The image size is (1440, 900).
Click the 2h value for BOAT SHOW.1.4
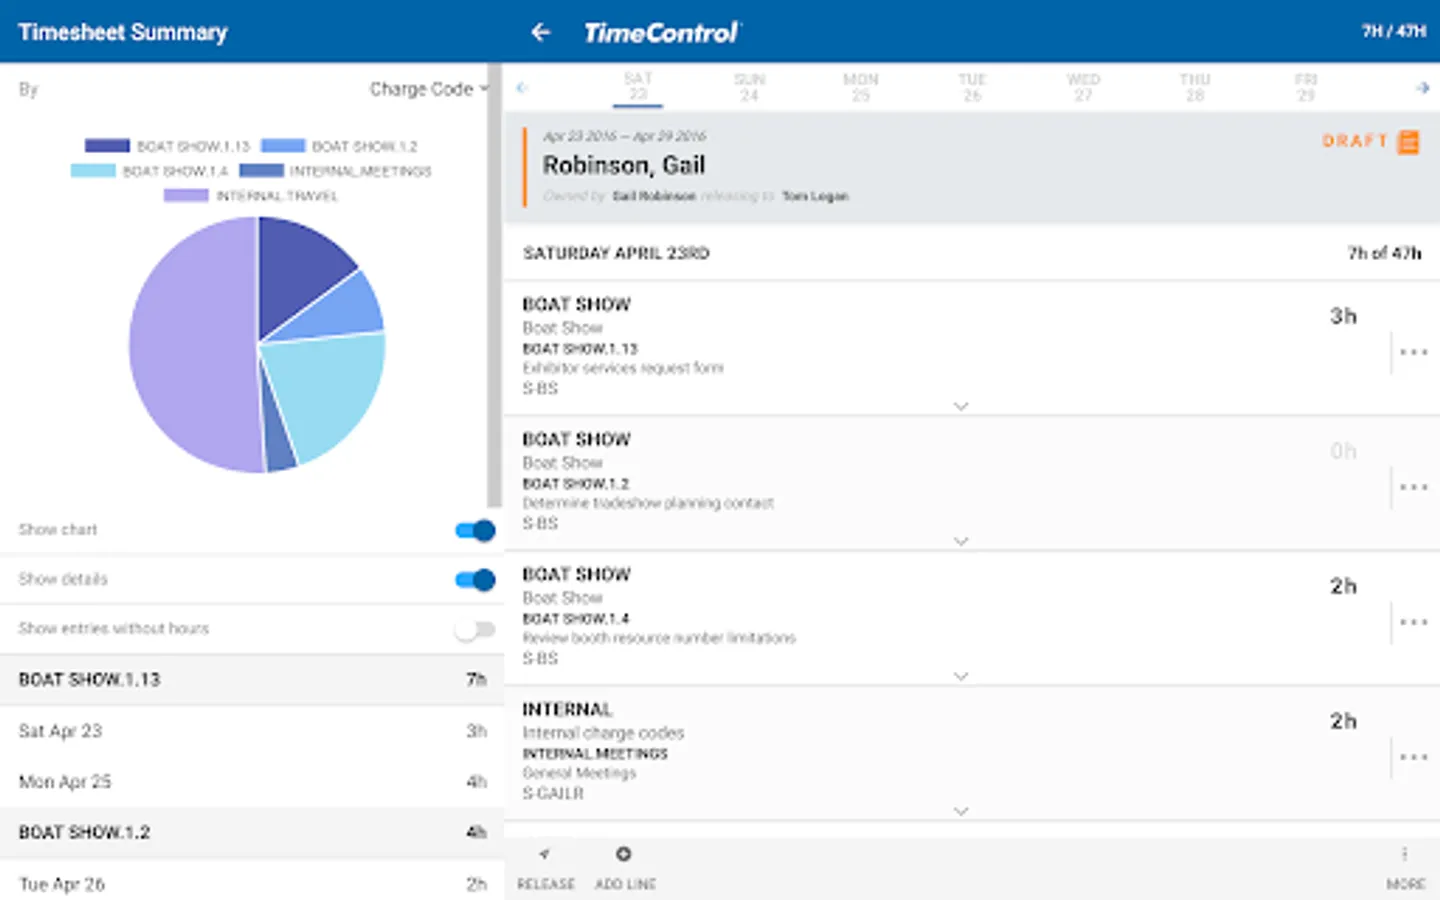click(1343, 587)
